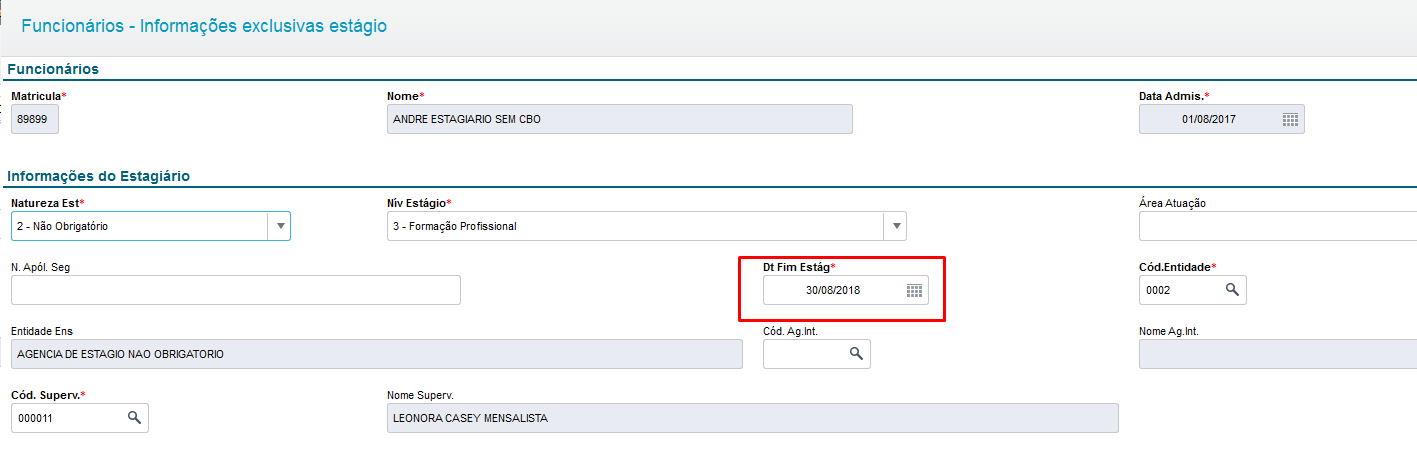The image size is (1417, 449).
Task: Expand the Nív Estágio dropdown arrow
Action: 895,226
